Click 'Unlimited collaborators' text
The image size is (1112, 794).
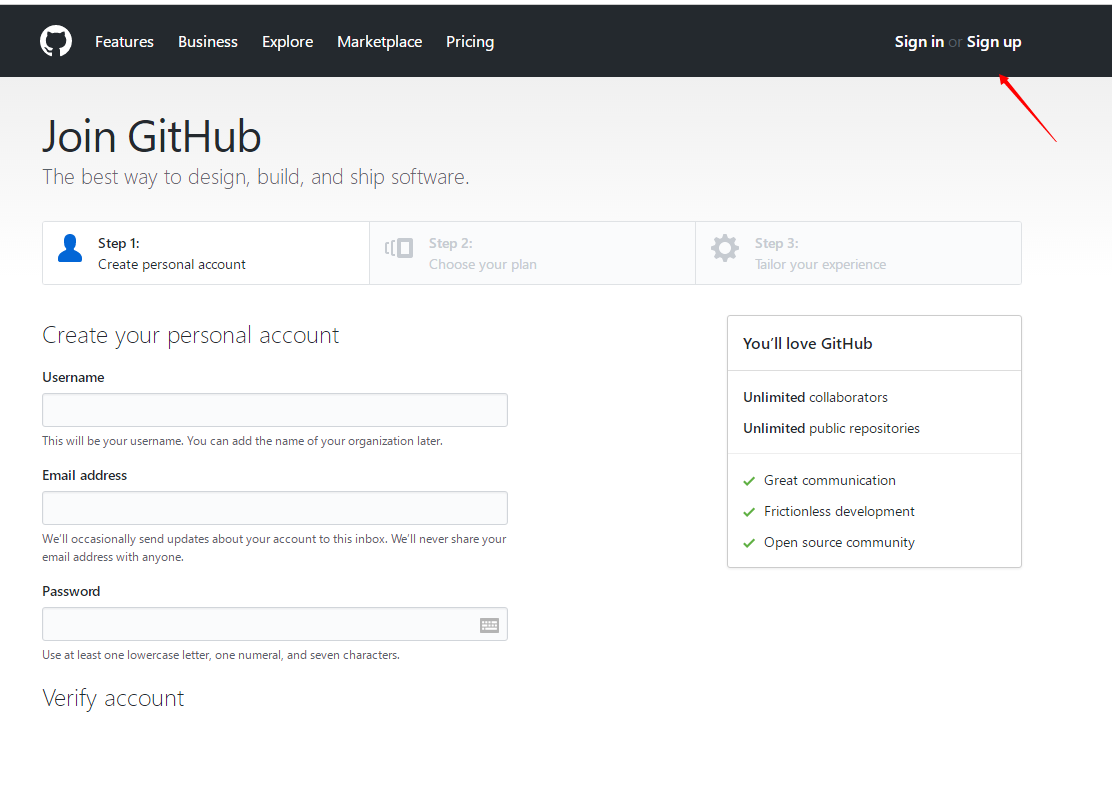tap(816, 398)
